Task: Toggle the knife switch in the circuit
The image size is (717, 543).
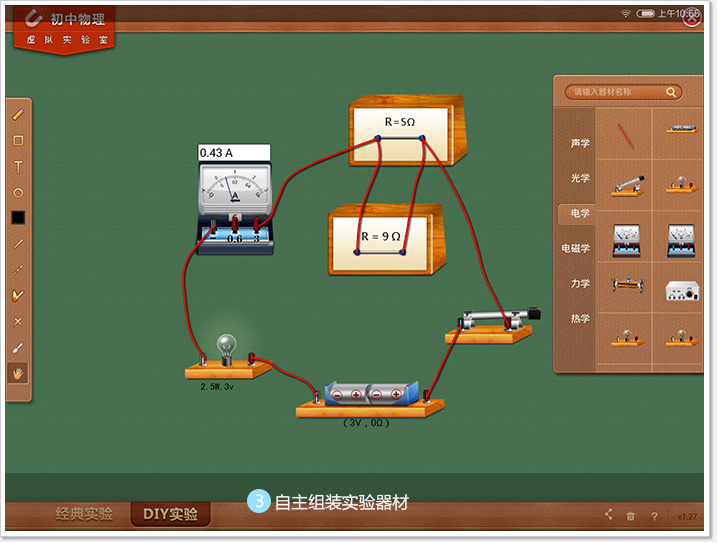Action: point(495,322)
